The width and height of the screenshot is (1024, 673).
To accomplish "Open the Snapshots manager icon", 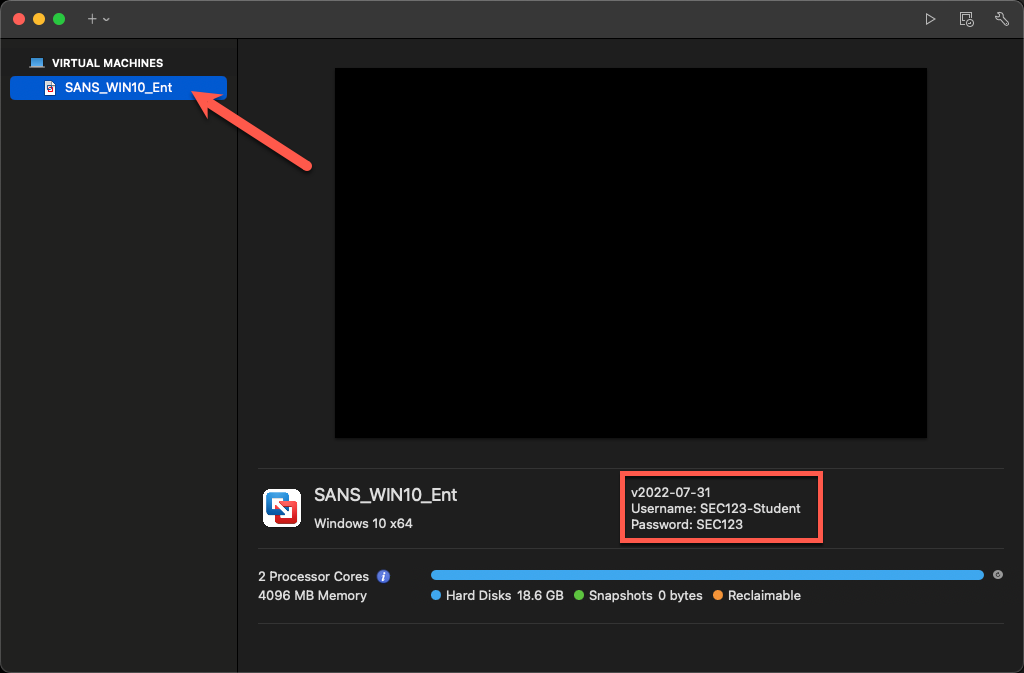I will tap(966, 19).
